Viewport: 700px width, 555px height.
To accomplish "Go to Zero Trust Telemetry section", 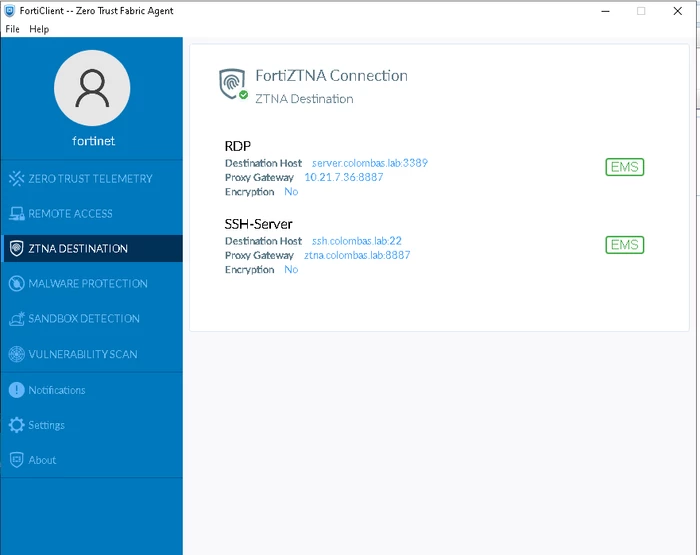I will click(x=91, y=179).
